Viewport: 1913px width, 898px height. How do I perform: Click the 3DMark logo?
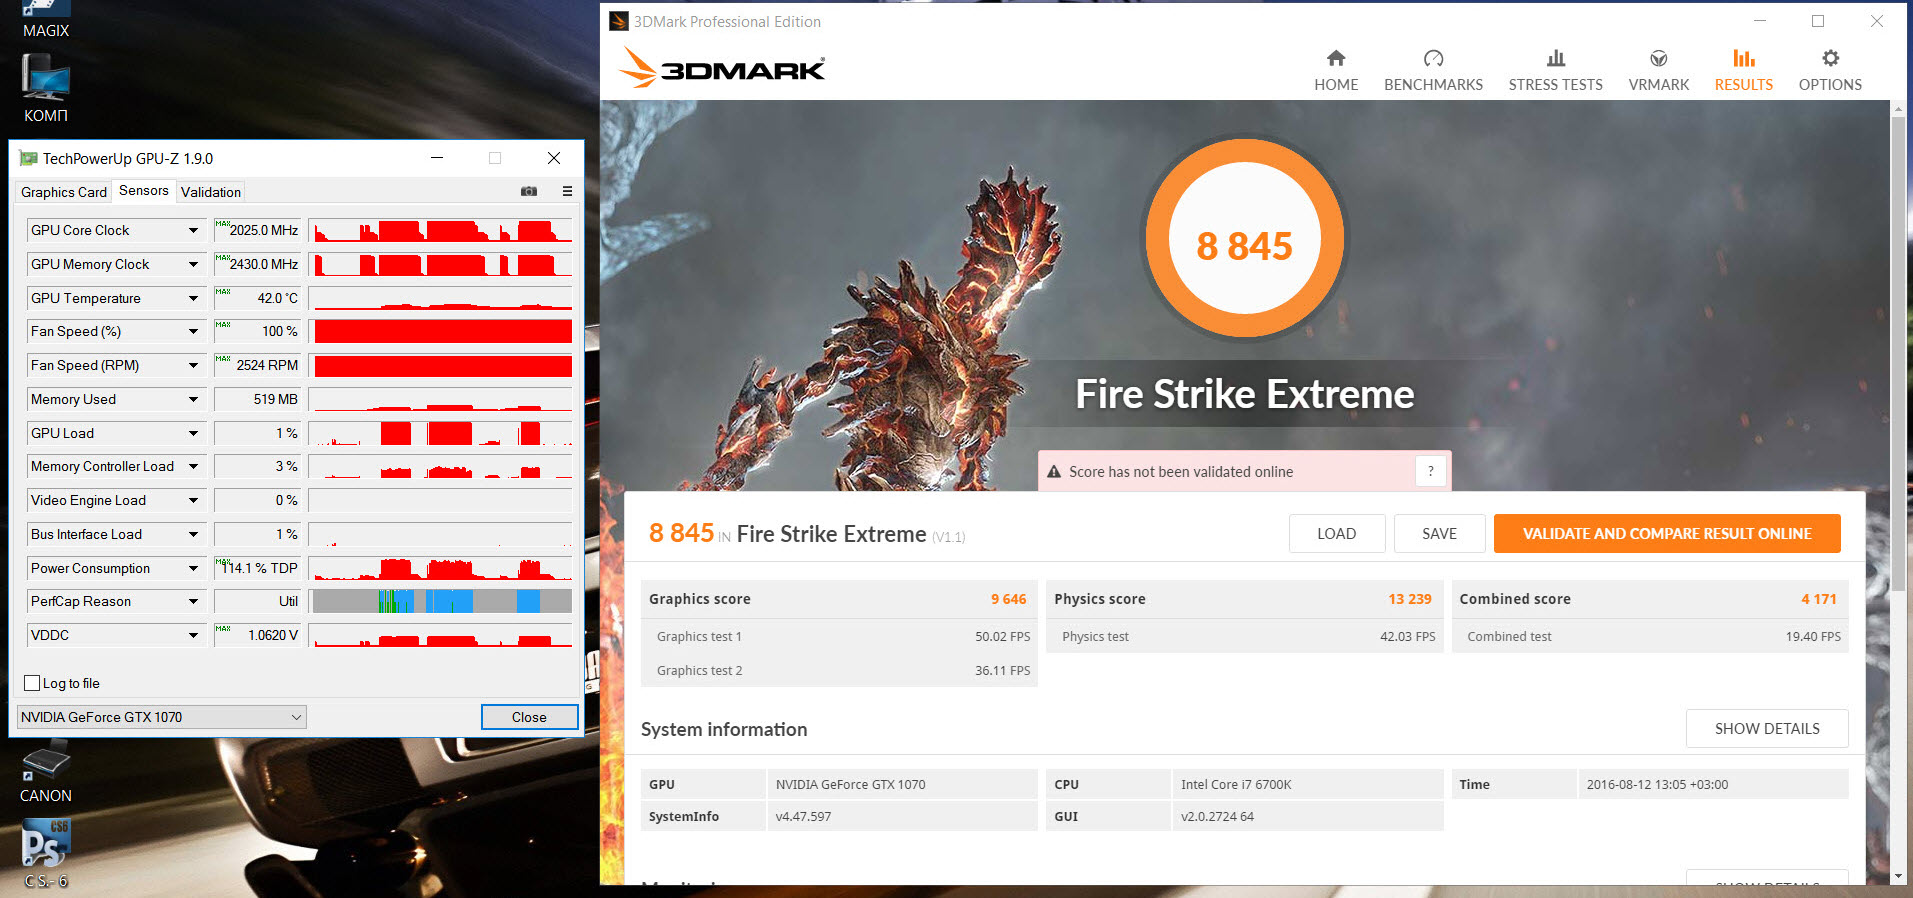[721, 68]
